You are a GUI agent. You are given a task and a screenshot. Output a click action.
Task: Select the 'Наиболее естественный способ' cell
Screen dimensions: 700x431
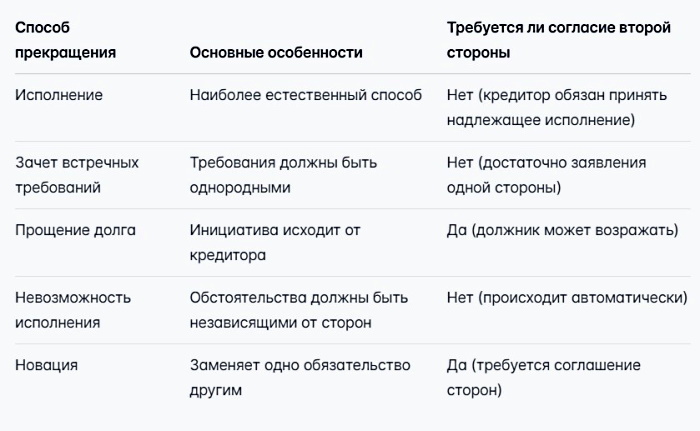(306, 95)
